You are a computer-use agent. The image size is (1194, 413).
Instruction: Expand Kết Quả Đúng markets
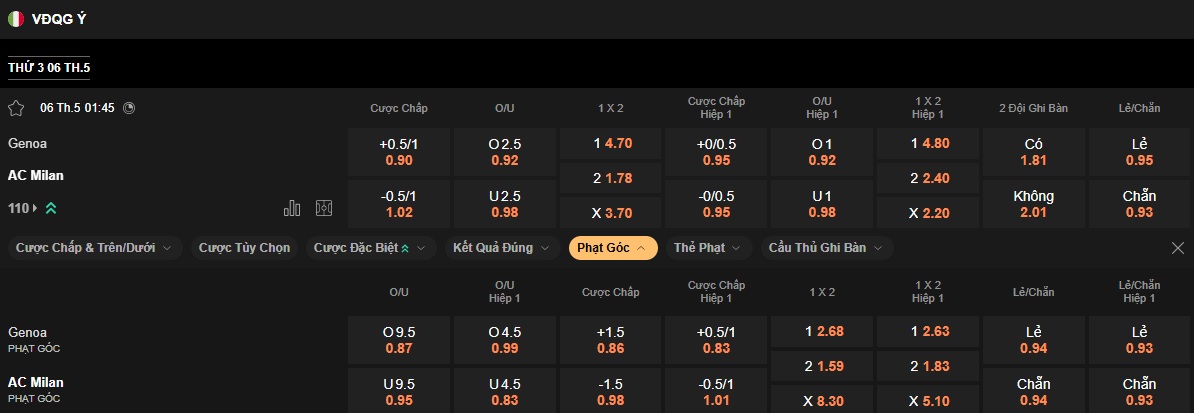coord(500,248)
